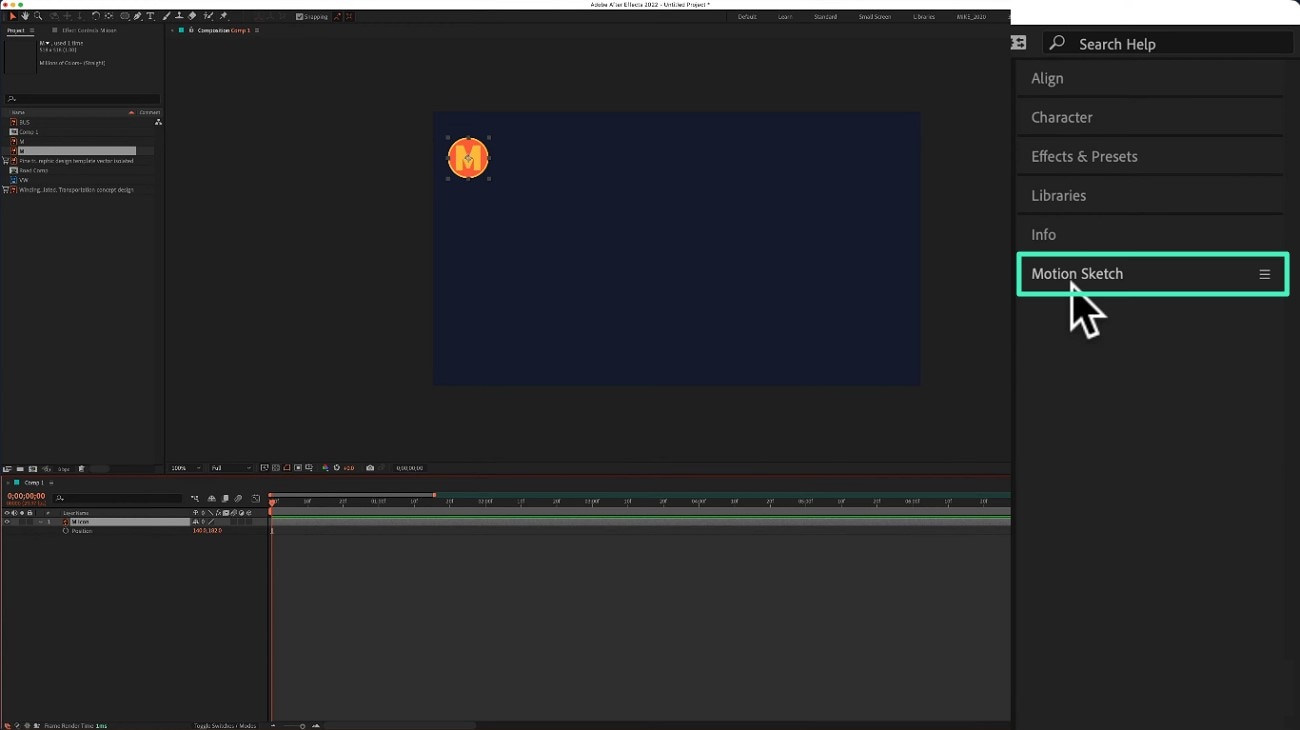This screenshot has width=1300, height=730.
Task: Open the Graph Editor in the timeline
Action: 256,498
